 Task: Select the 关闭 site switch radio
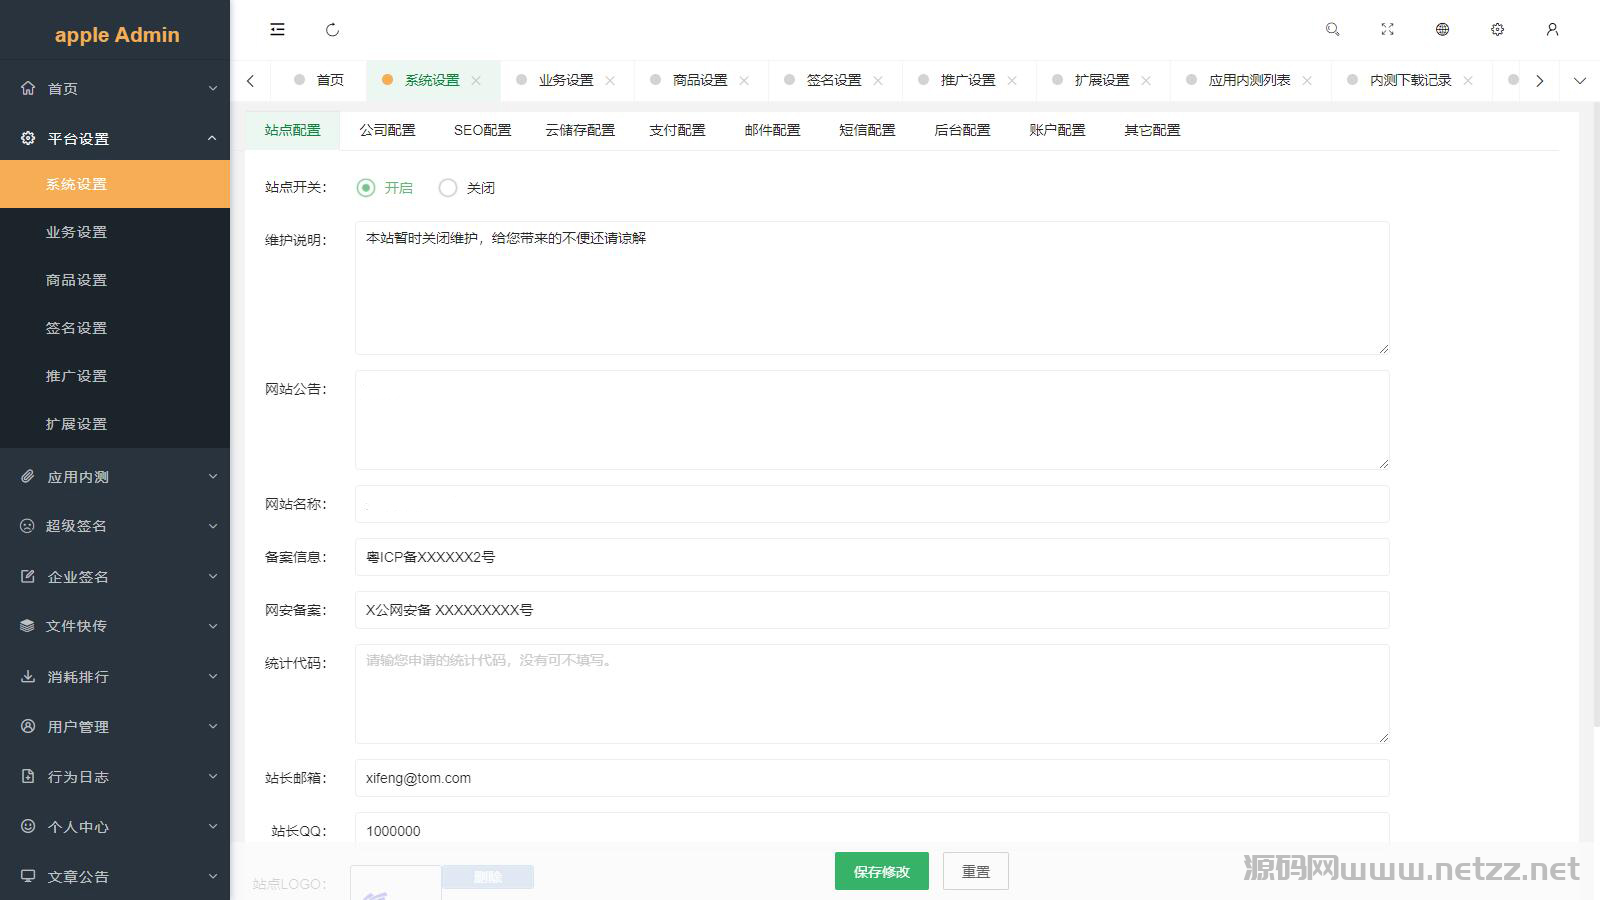(448, 187)
